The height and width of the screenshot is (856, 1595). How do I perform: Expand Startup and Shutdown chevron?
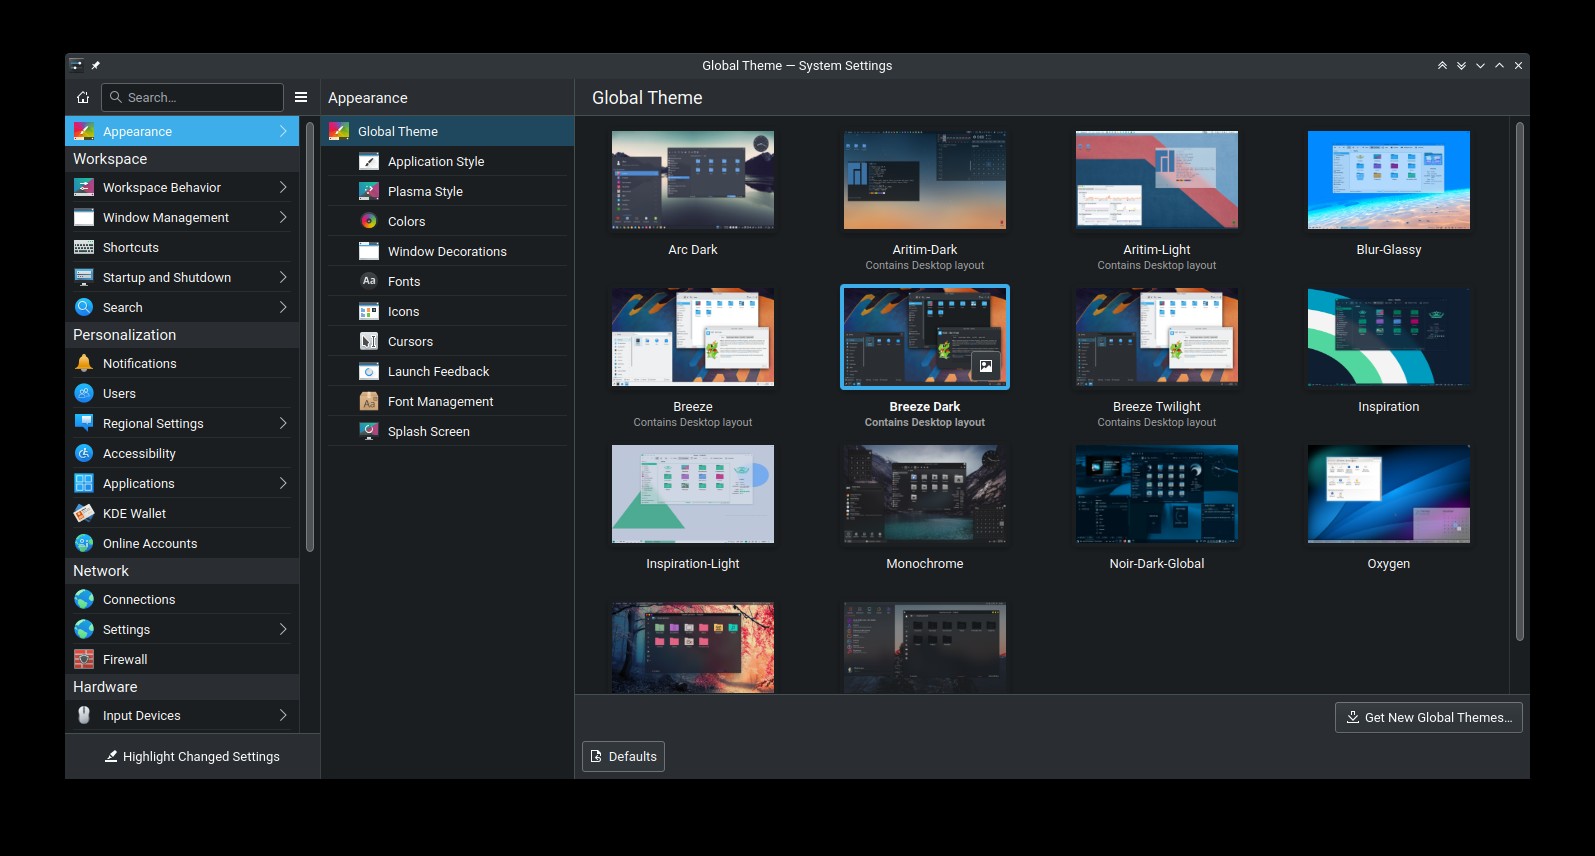(283, 277)
